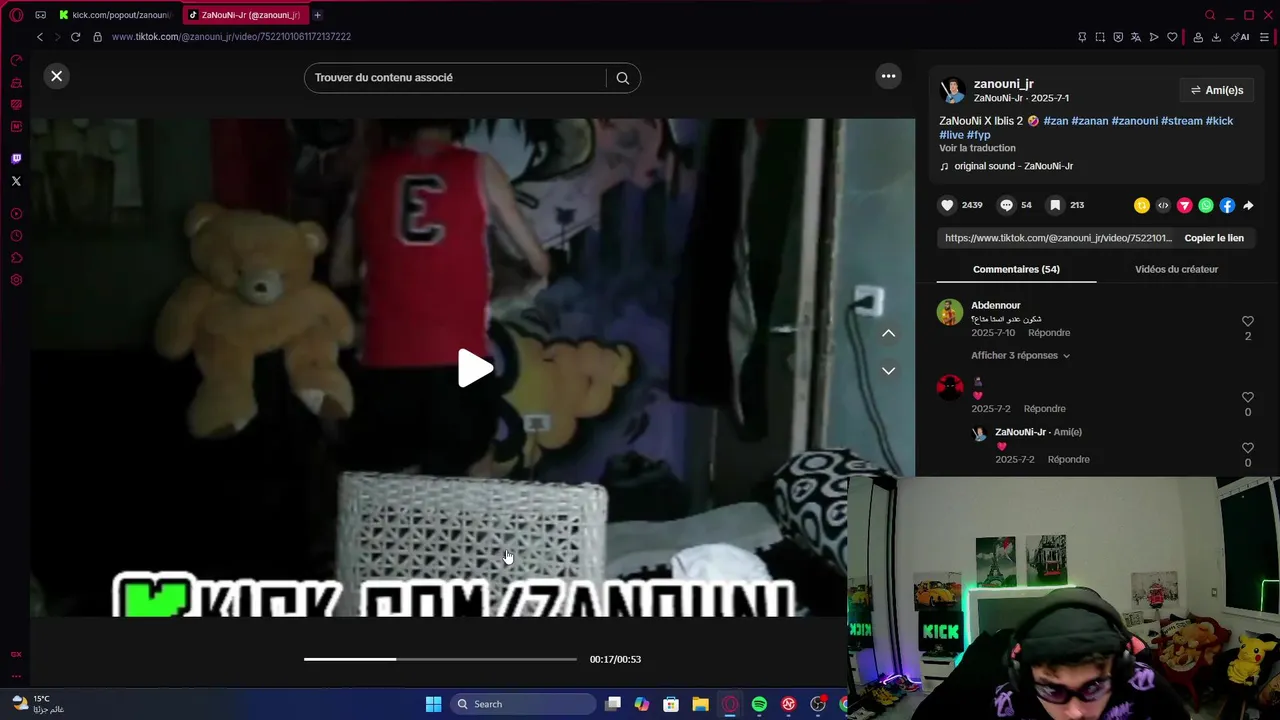
Task: Open the X (Twitter) sidebar panel
Action: click(x=16, y=181)
